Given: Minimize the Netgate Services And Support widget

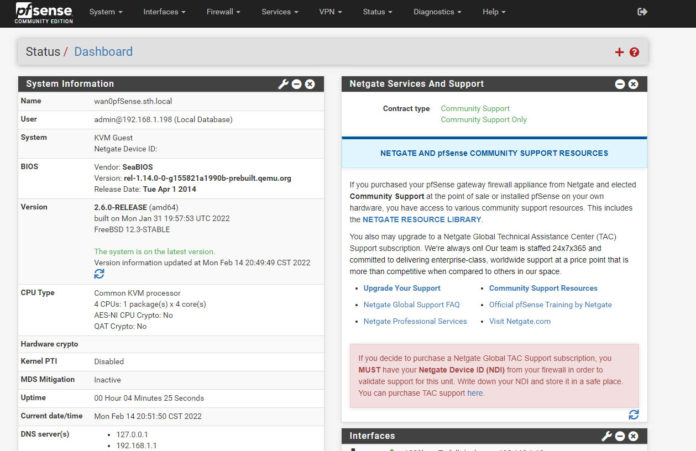Looking at the screenshot, I should pyautogui.click(x=620, y=84).
